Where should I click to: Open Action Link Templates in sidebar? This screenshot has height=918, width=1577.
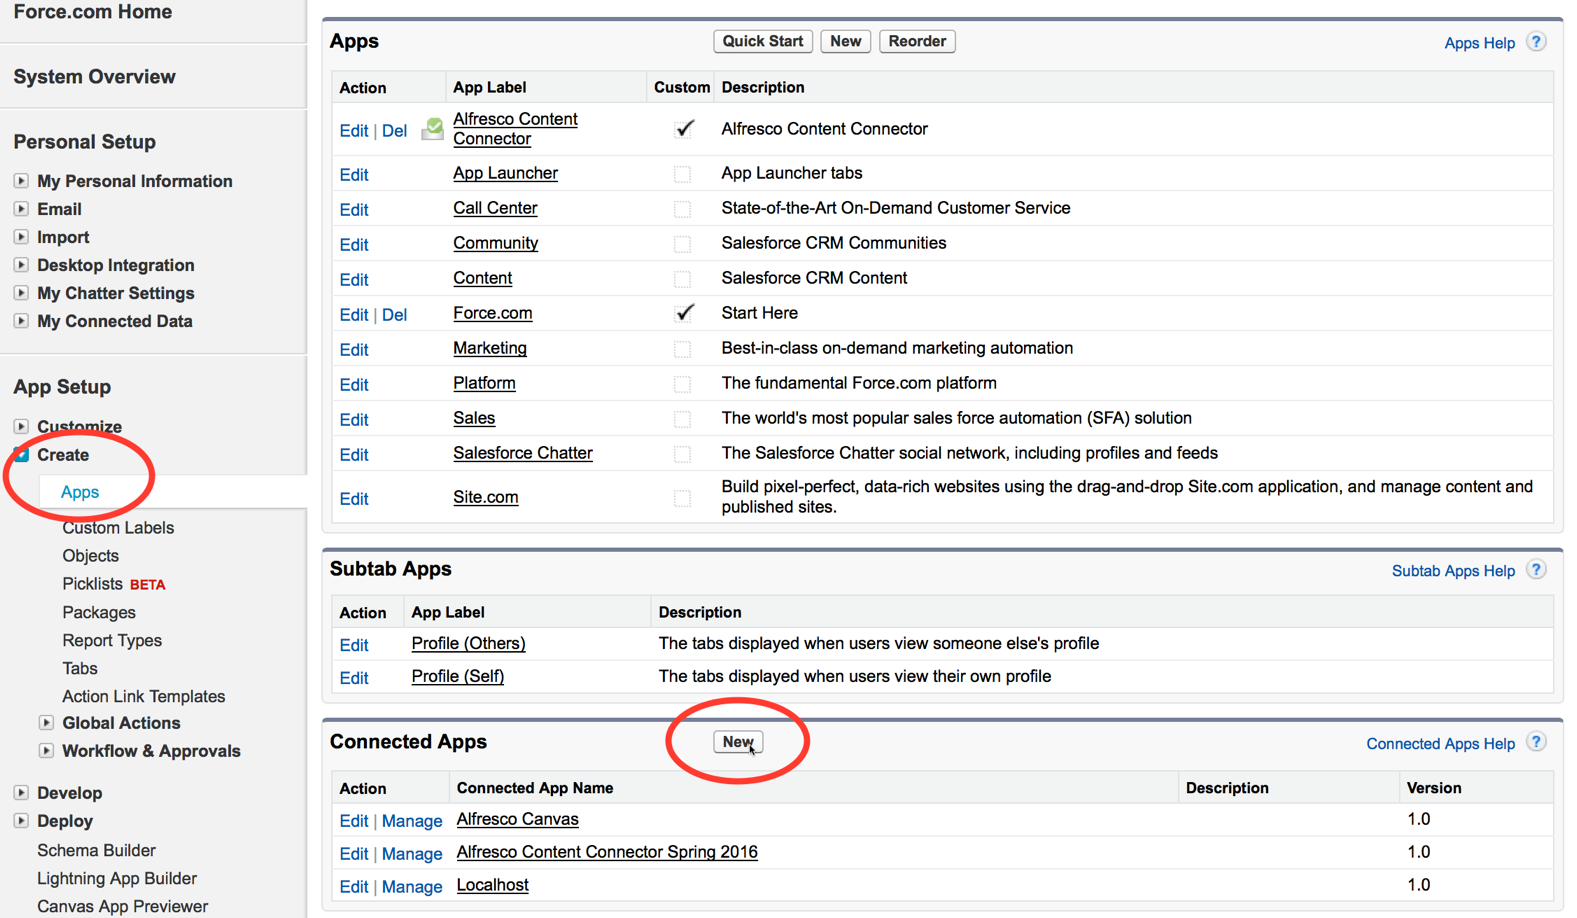144,696
